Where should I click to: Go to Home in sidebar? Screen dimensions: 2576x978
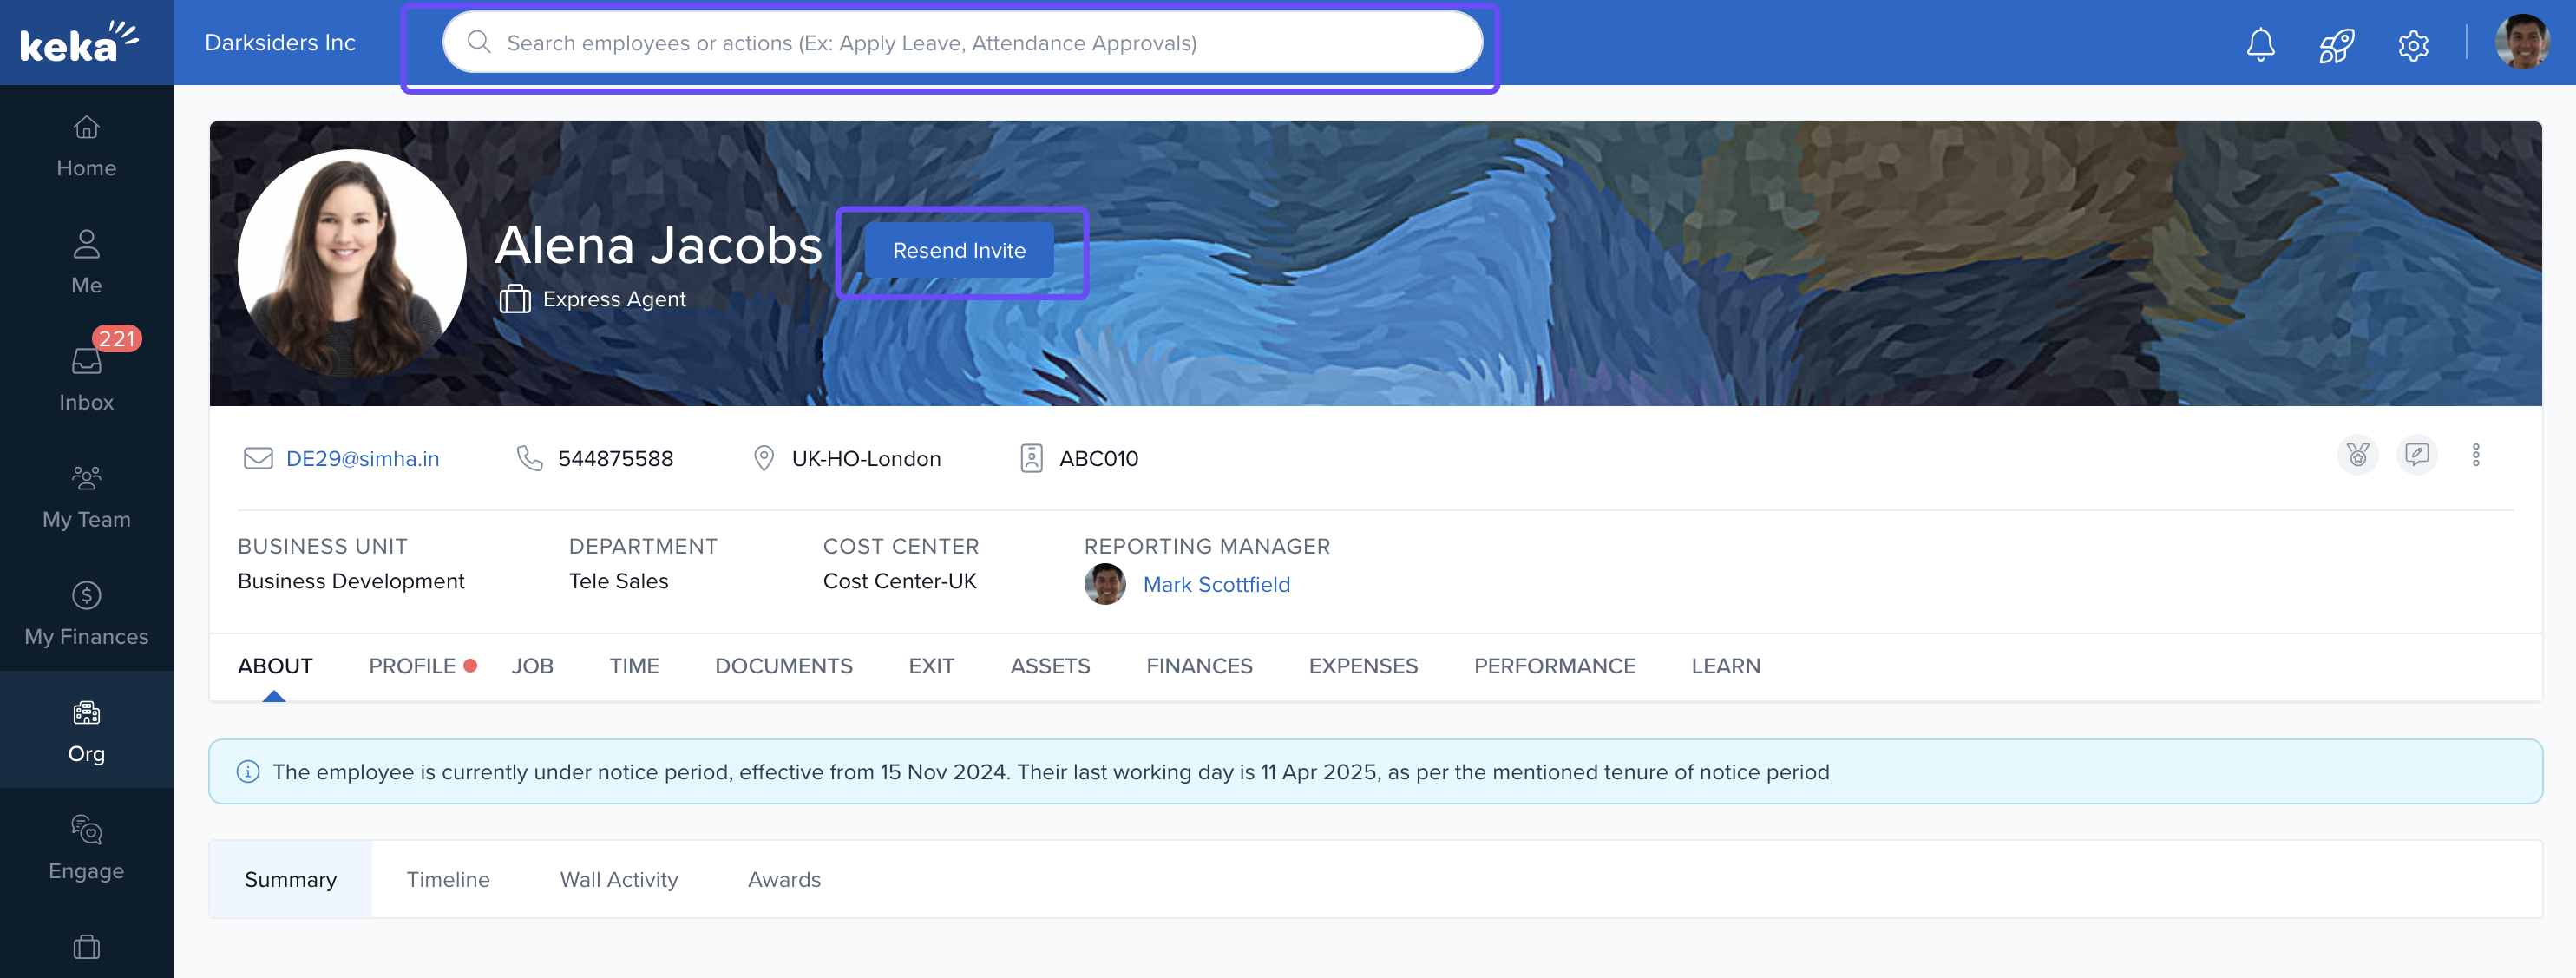pyautogui.click(x=86, y=145)
